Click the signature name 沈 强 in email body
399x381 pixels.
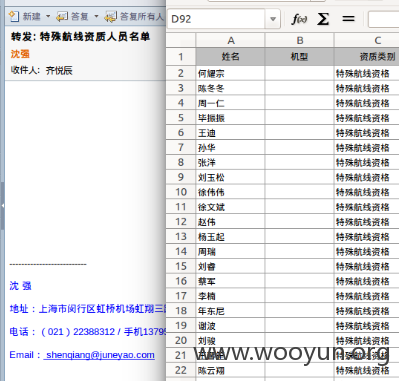click(x=20, y=286)
